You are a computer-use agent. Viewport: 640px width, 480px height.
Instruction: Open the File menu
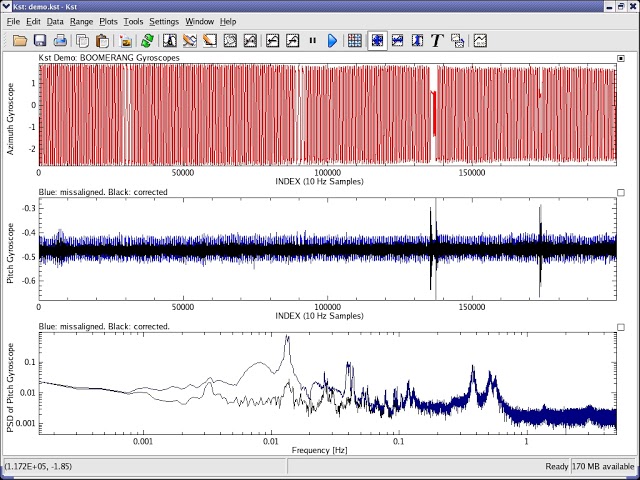(13, 22)
